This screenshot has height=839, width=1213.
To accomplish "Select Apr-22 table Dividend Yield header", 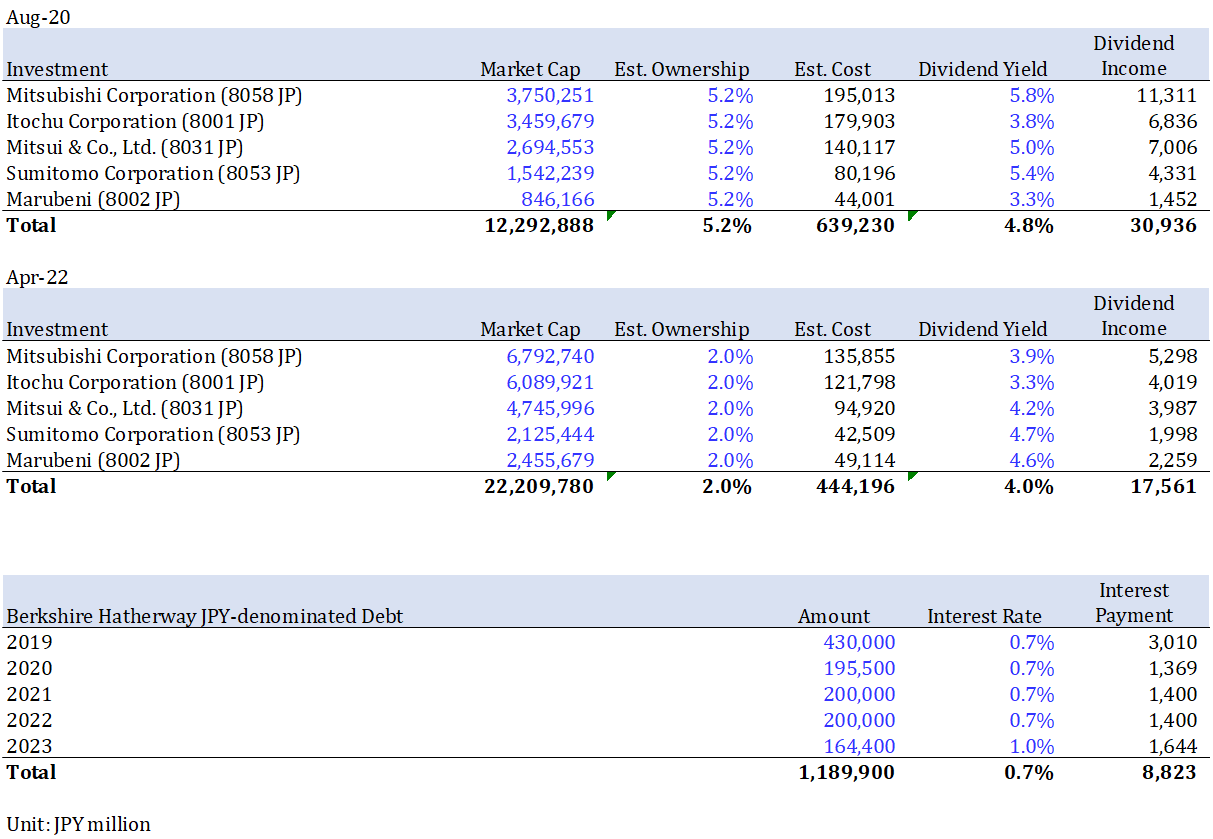I will [x=983, y=329].
